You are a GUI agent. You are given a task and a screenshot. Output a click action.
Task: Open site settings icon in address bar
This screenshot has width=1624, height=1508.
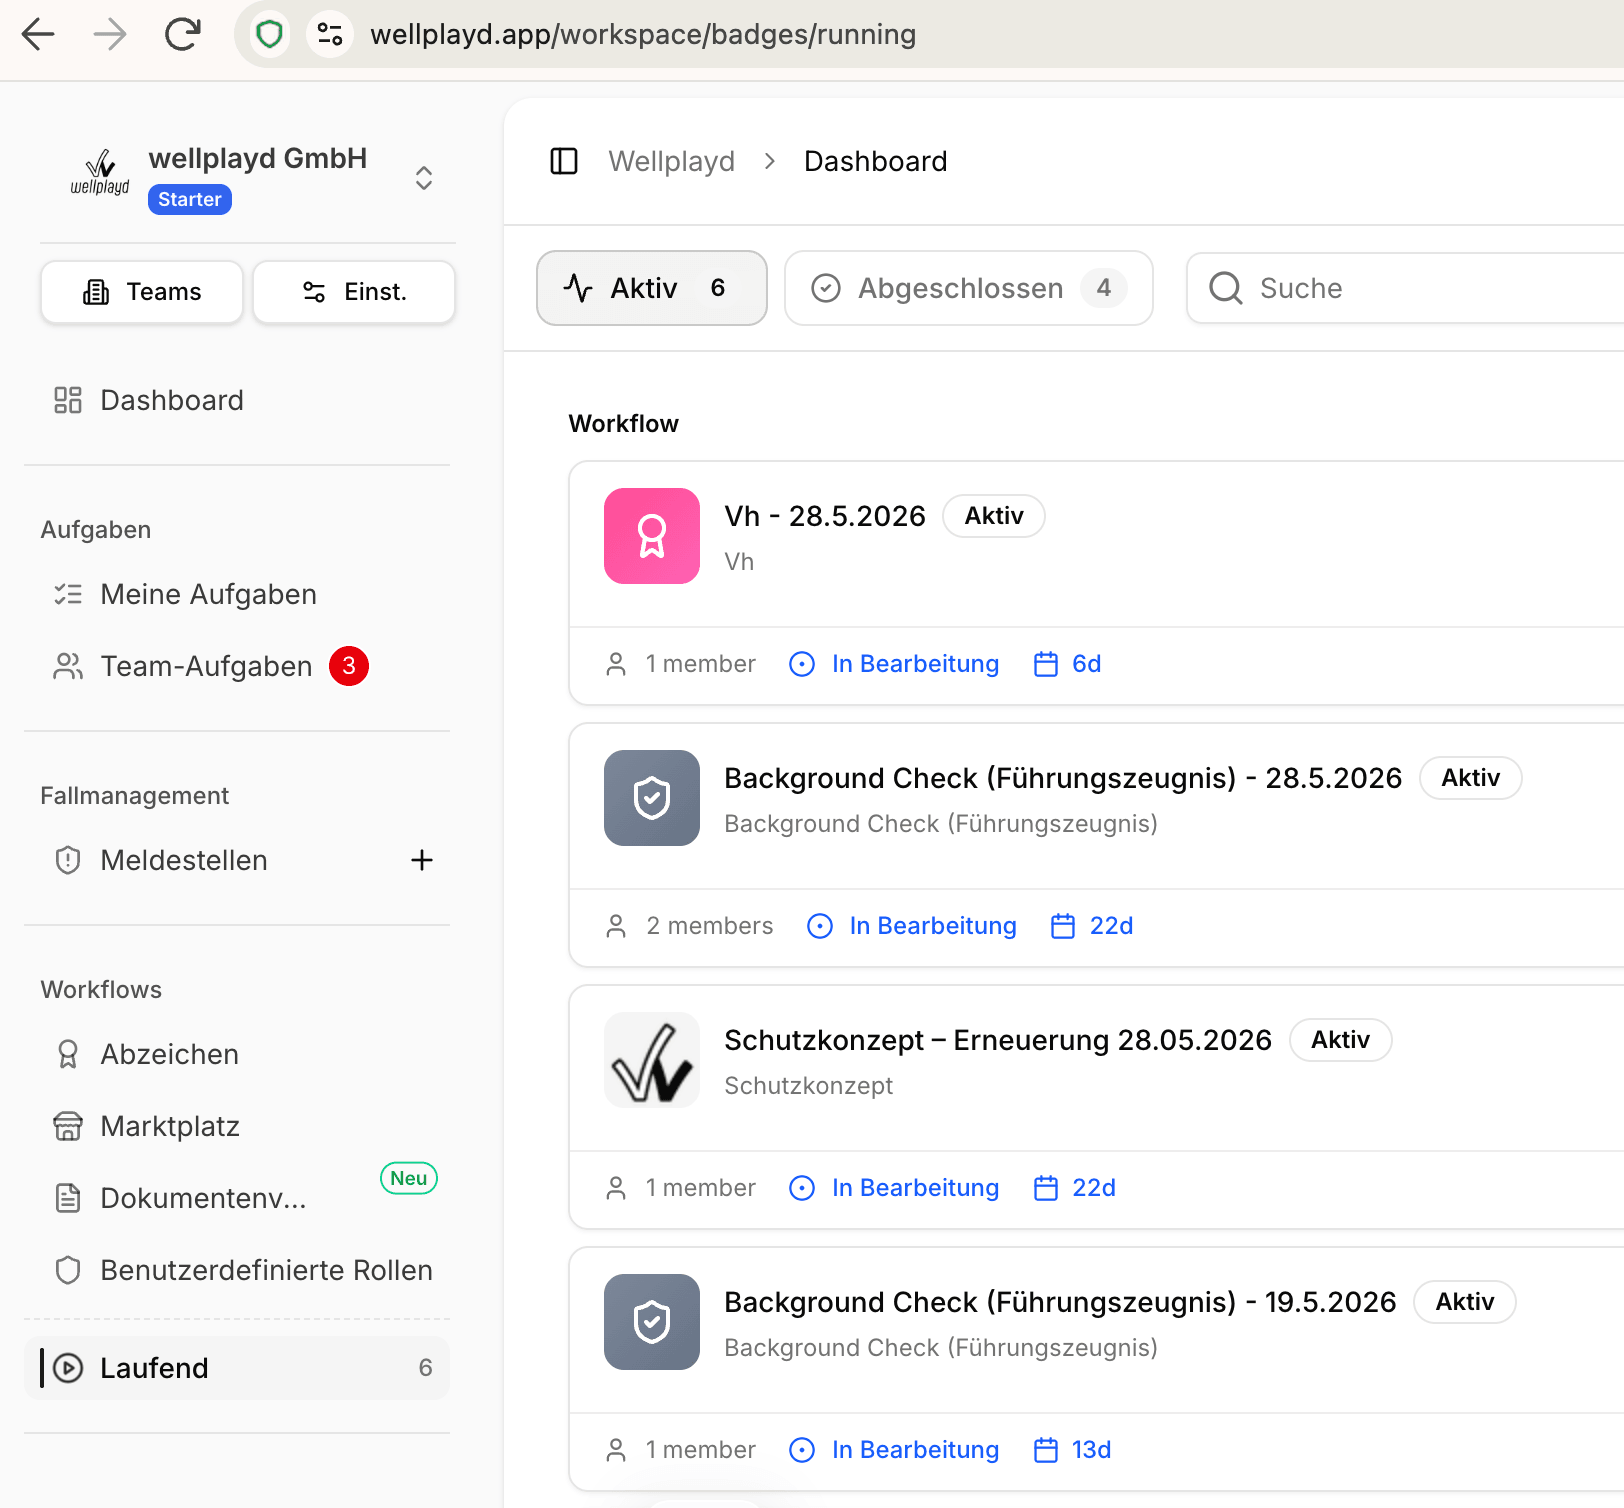330,34
